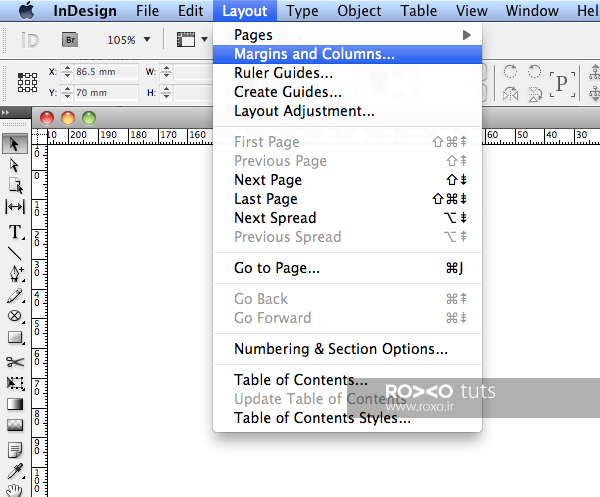600x497 pixels.
Task: Close the open Layout menu
Action: pyautogui.click(x=245, y=11)
